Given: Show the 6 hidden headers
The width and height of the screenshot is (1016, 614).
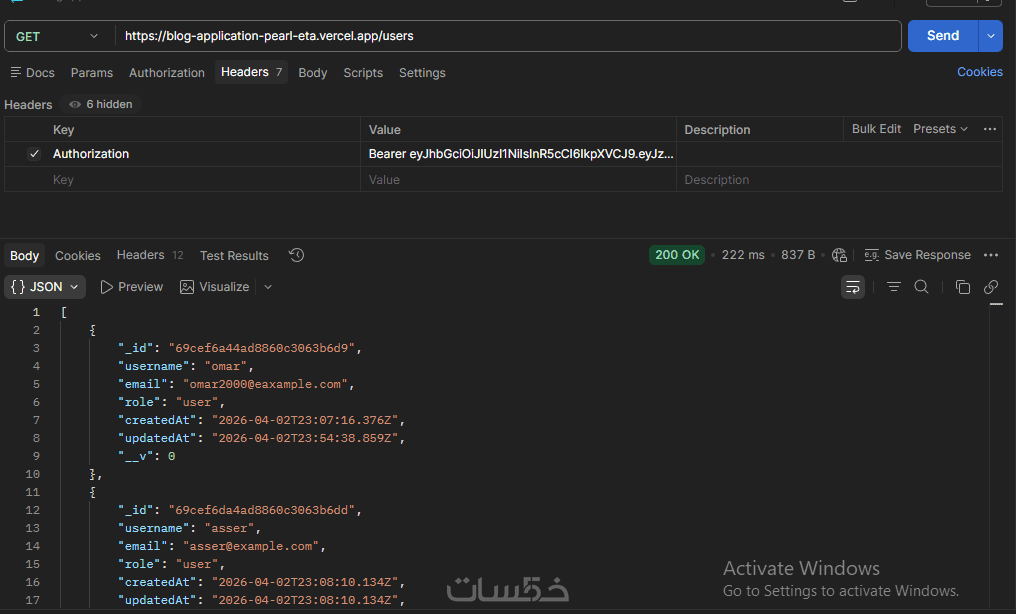Looking at the screenshot, I should tap(101, 104).
